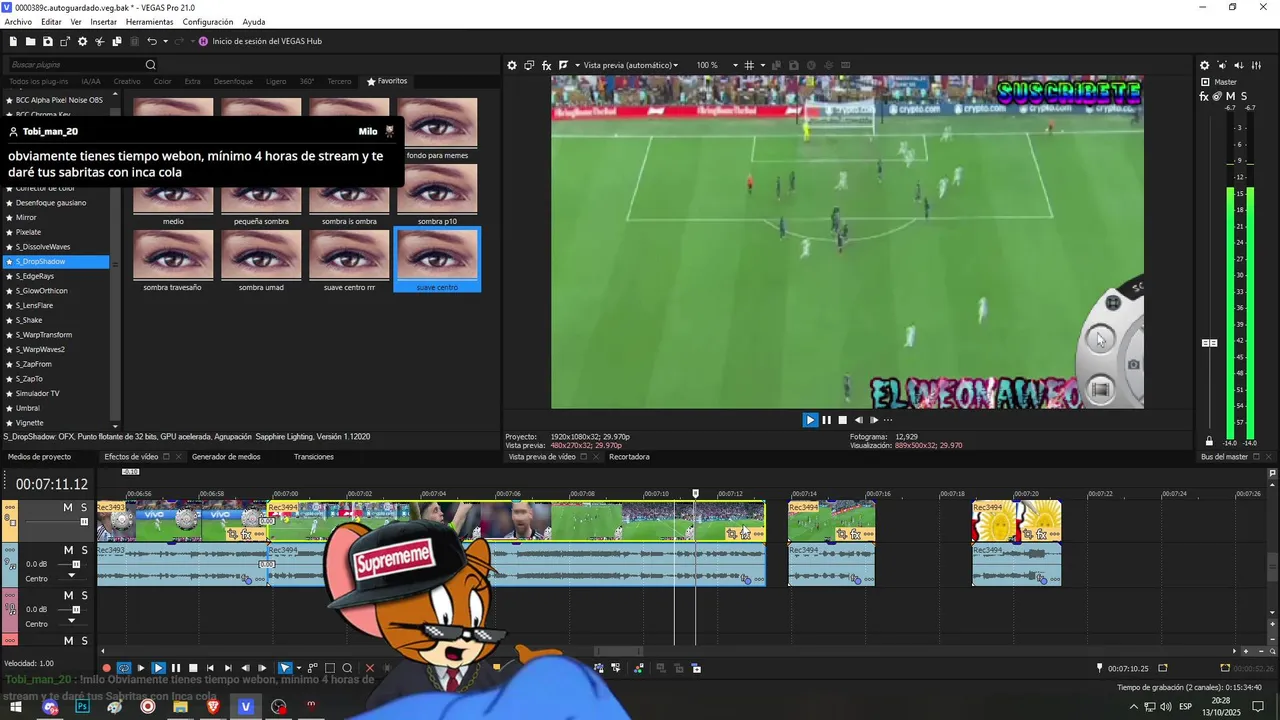Select the 'suave centro' preset thumbnail
1280x720 pixels.
tap(437, 260)
